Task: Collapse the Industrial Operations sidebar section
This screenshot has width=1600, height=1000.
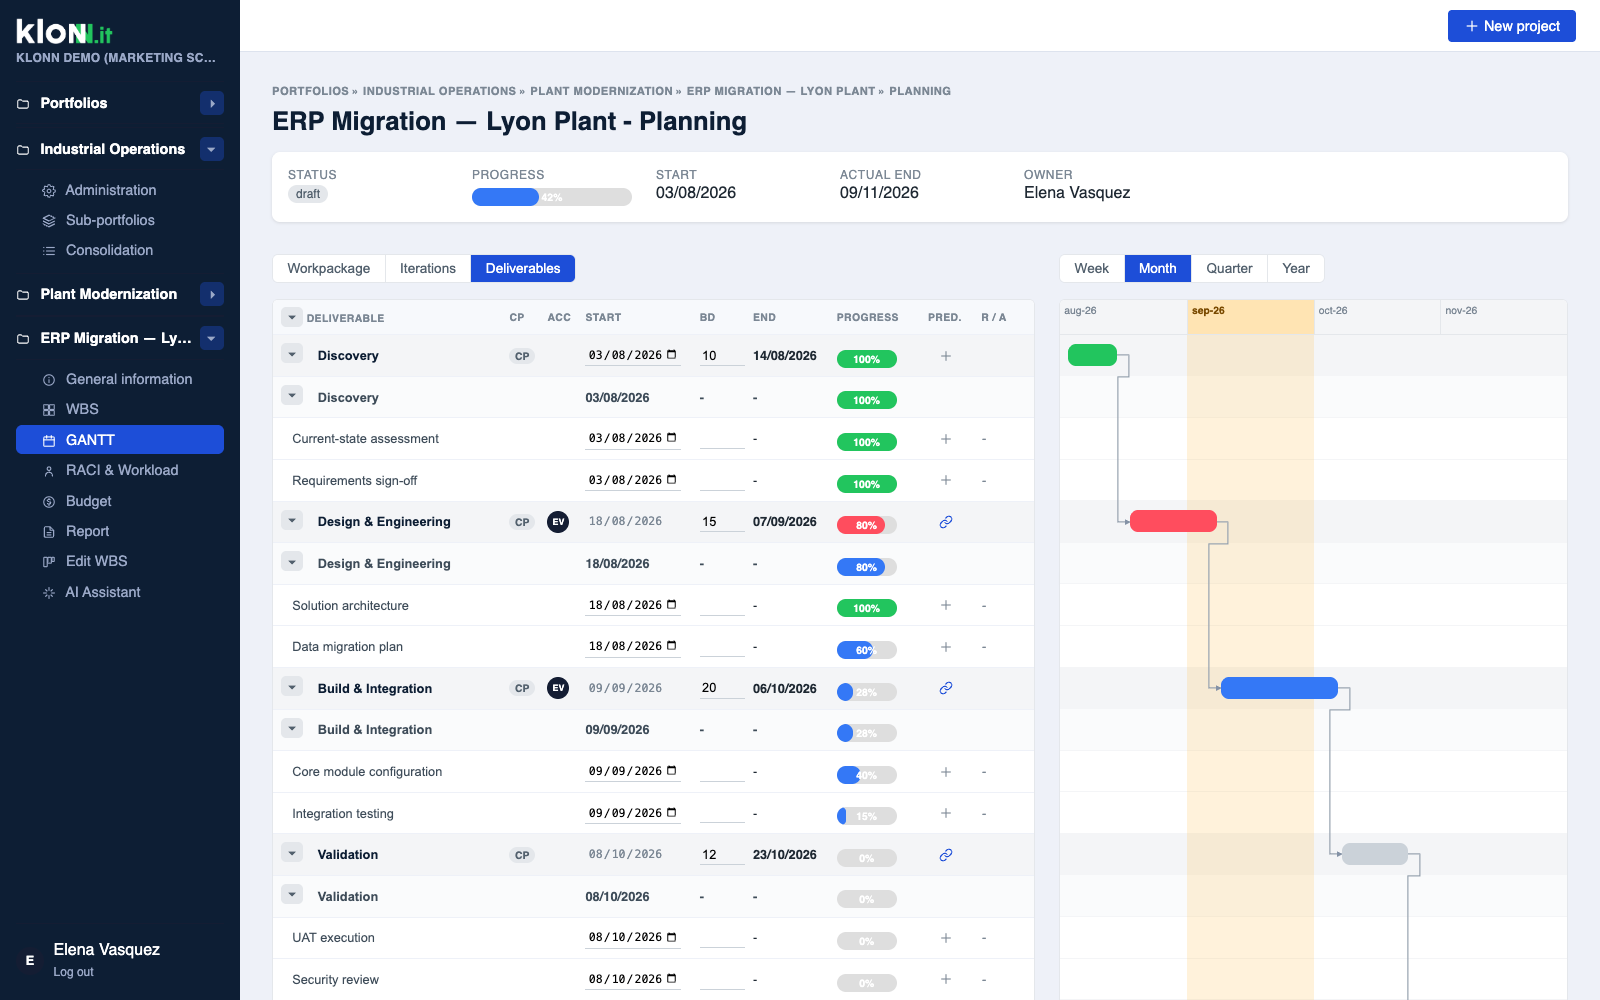Action: [x=212, y=149]
